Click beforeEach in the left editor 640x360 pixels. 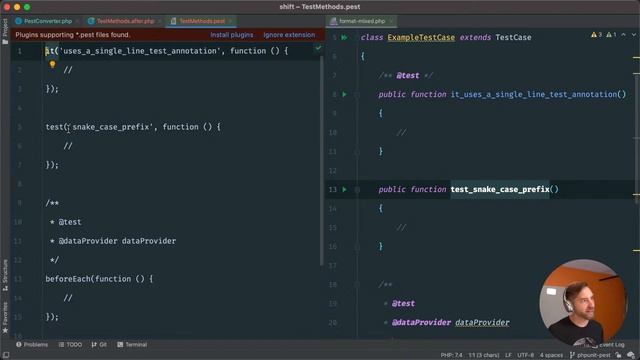(68, 279)
